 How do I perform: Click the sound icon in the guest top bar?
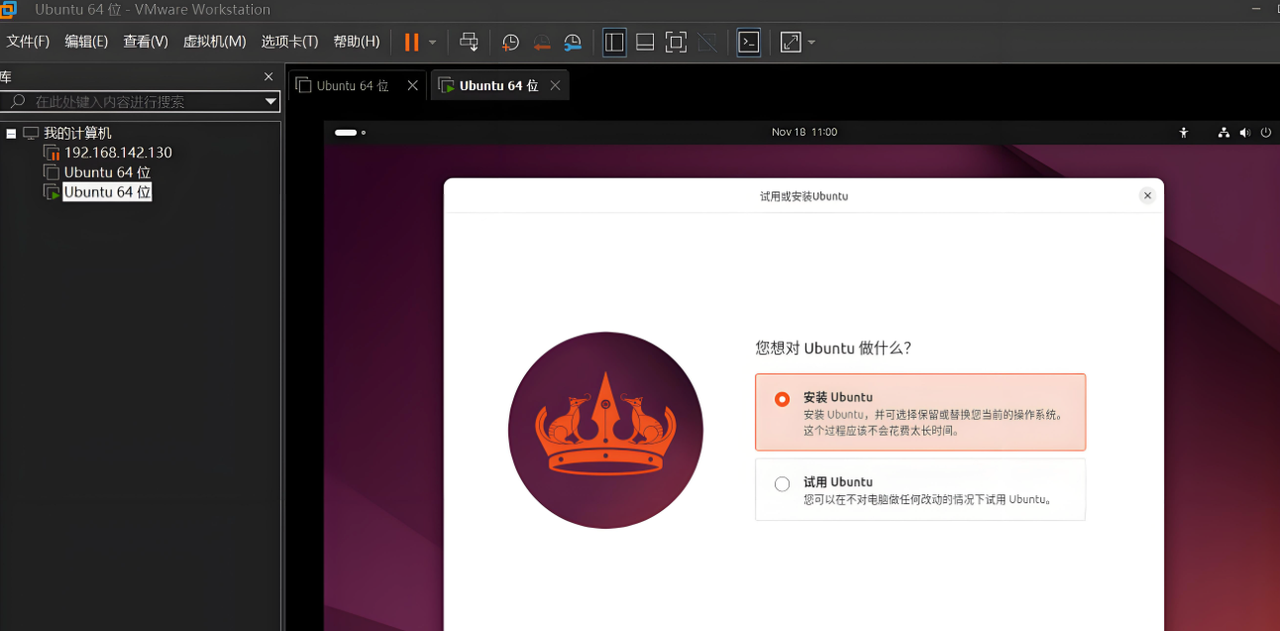pos(1244,132)
